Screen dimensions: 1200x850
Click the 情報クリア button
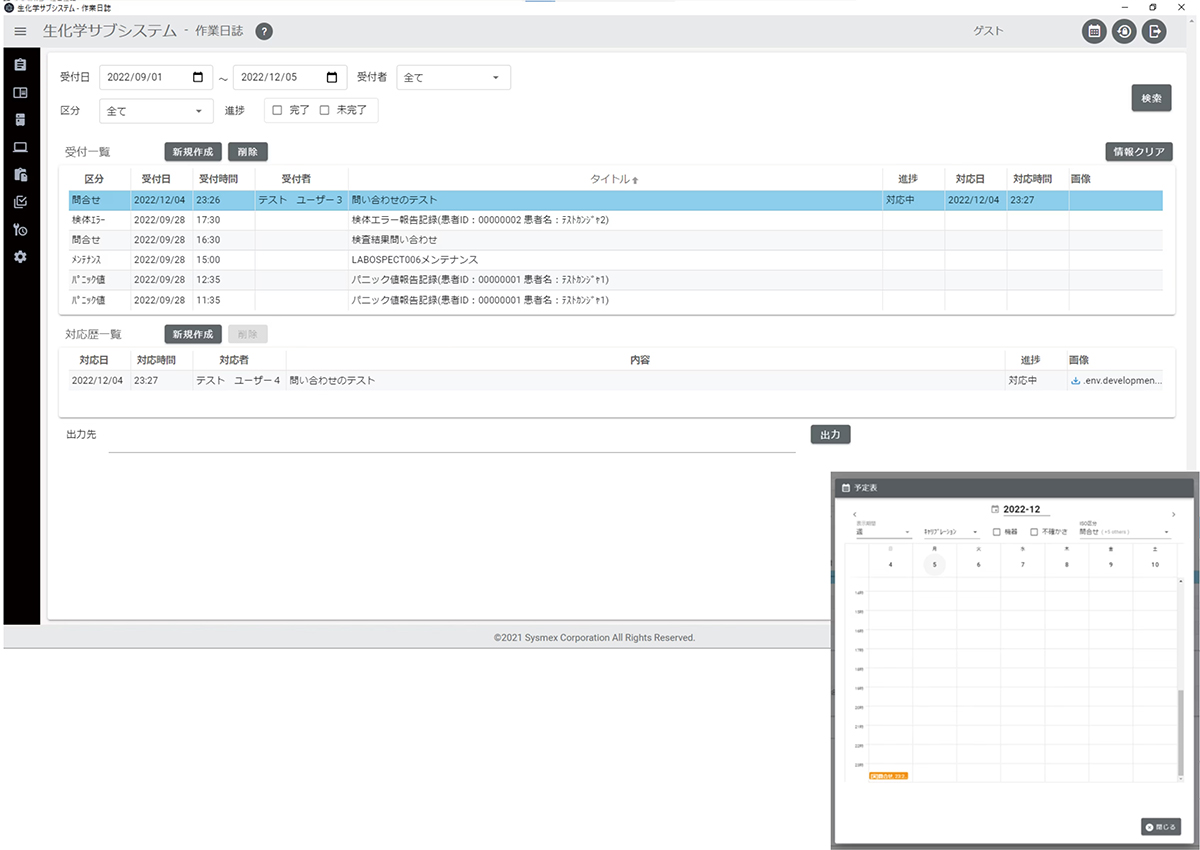pos(1138,152)
